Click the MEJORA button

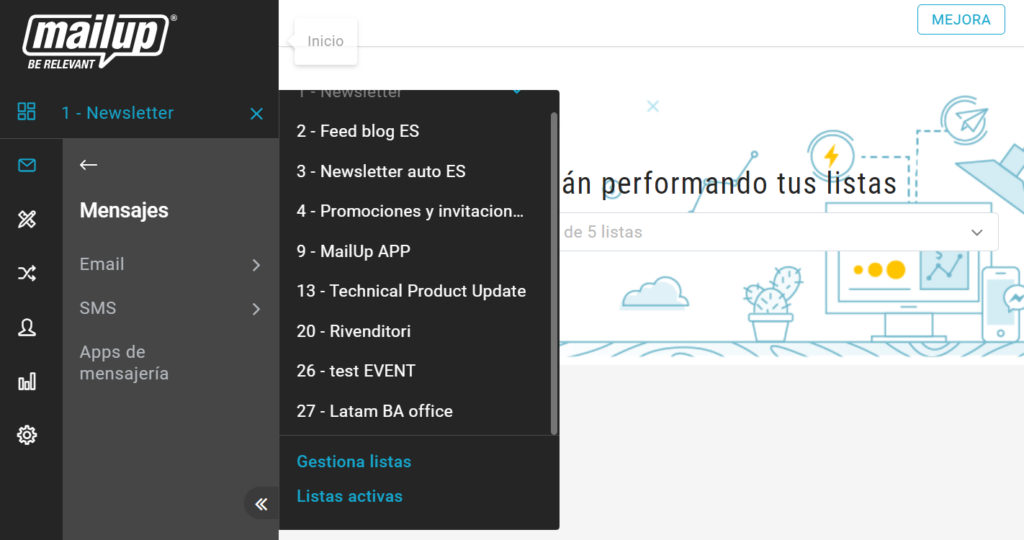960,19
